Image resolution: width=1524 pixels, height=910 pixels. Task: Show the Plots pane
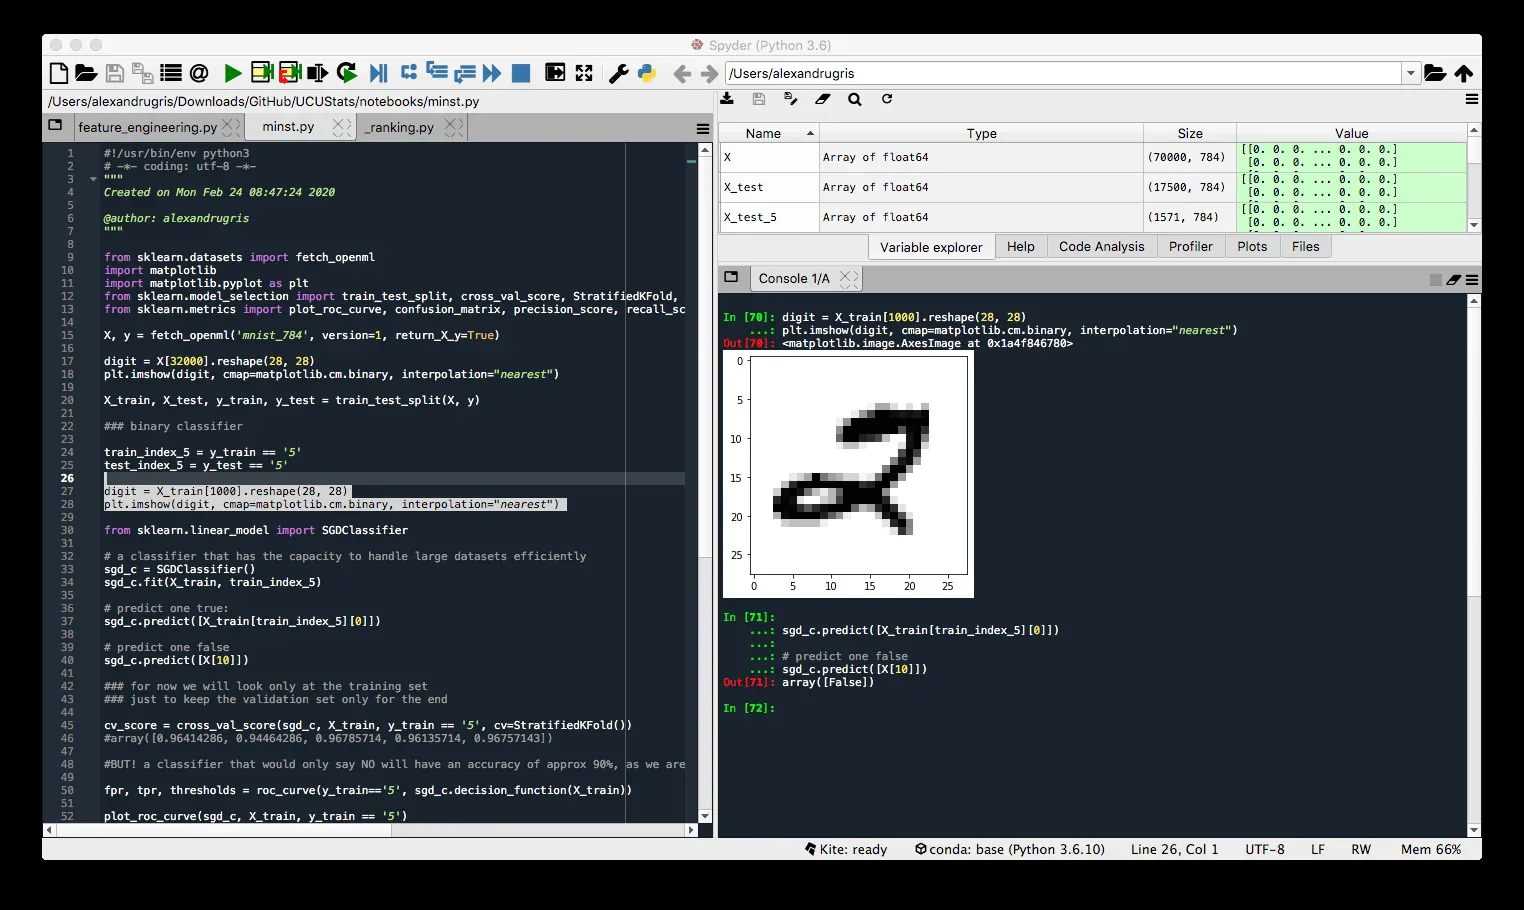[x=1252, y=247]
